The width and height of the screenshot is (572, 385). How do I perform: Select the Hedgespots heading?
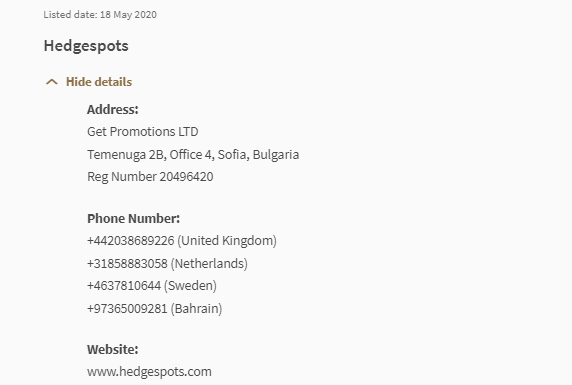pos(86,46)
